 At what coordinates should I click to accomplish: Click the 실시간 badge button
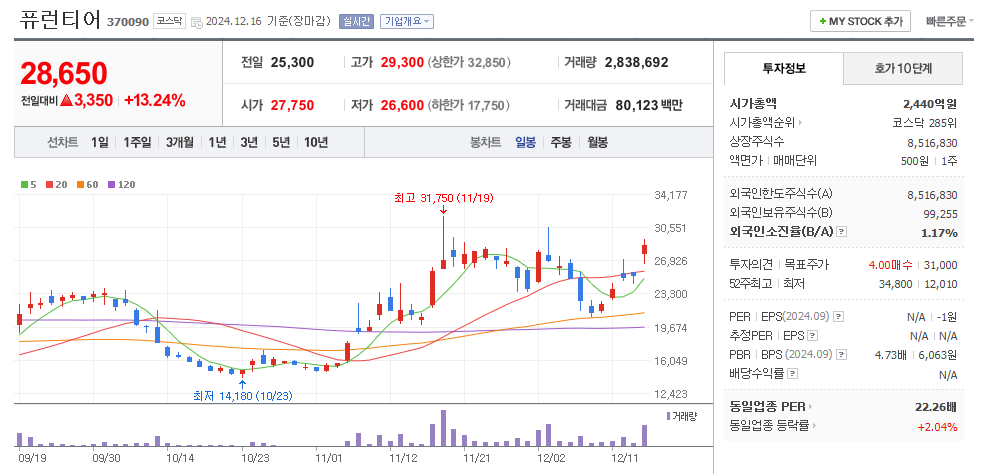(x=356, y=21)
